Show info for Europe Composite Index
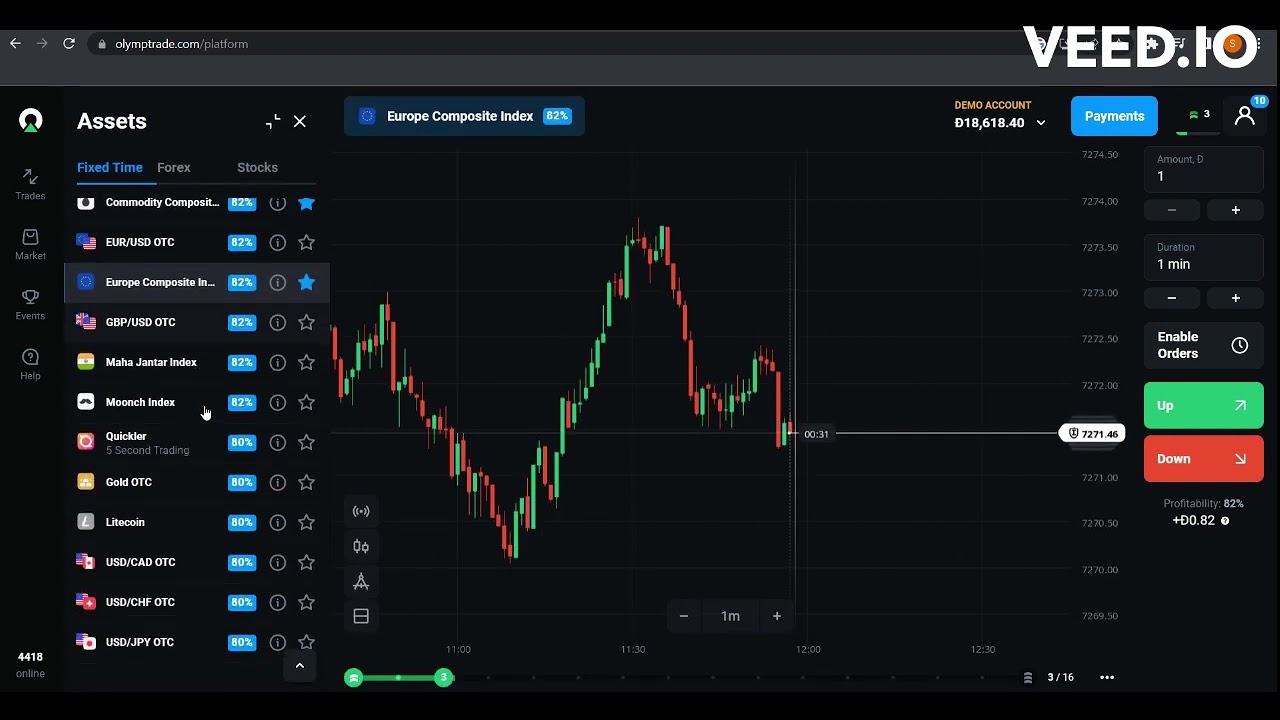This screenshot has width=1280, height=720. click(x=278, y=282)
